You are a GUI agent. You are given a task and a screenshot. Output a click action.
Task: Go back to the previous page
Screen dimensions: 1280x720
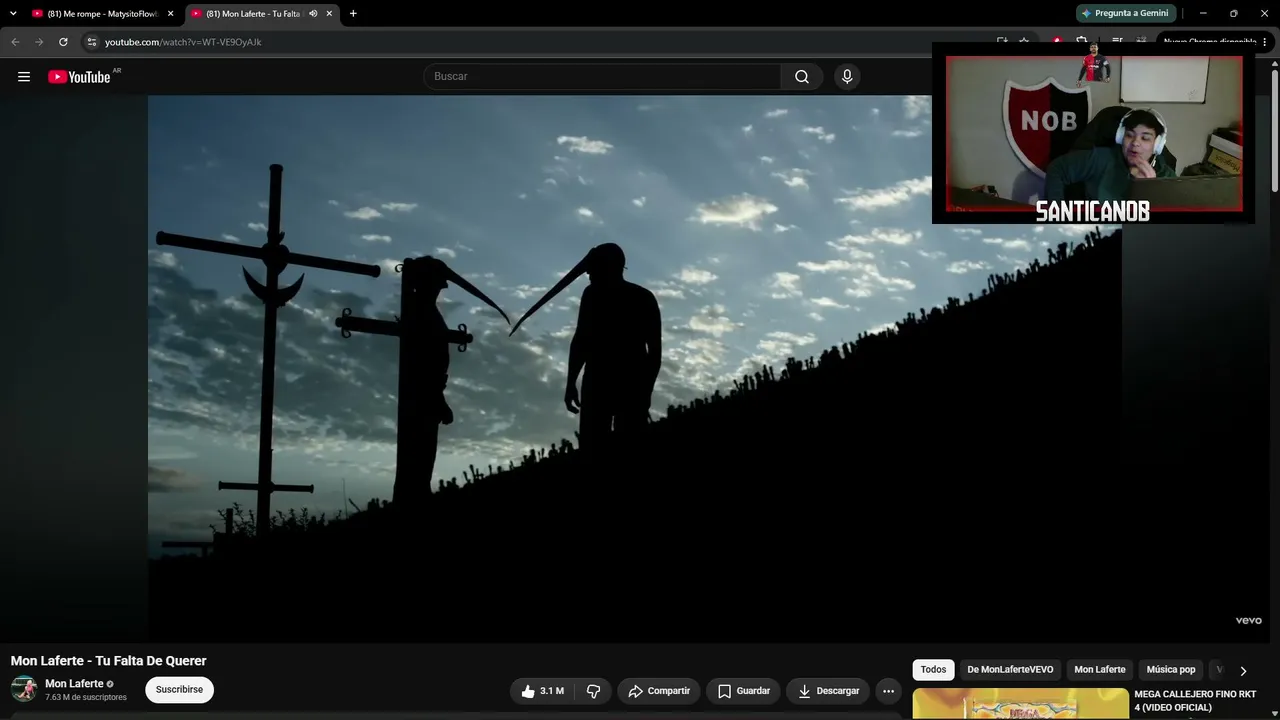coord(15,42)
